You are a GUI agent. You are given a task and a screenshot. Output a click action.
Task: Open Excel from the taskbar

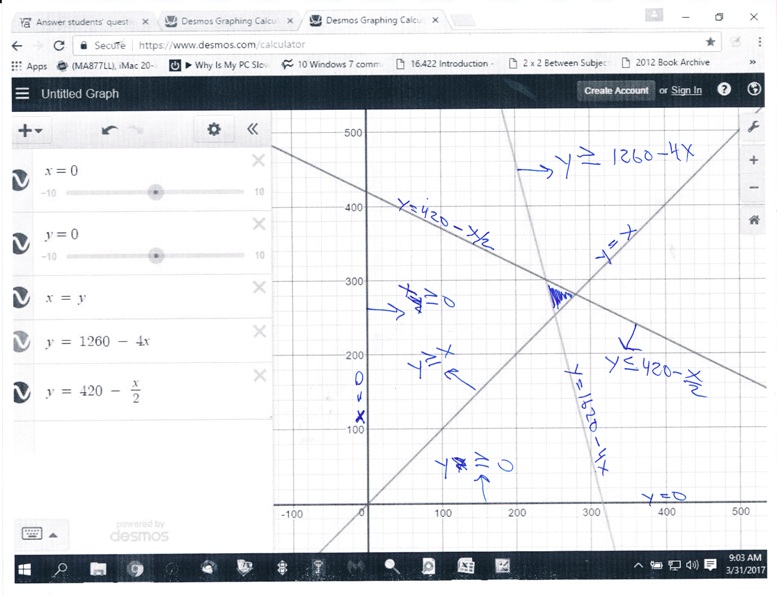(x=466, y=566)
